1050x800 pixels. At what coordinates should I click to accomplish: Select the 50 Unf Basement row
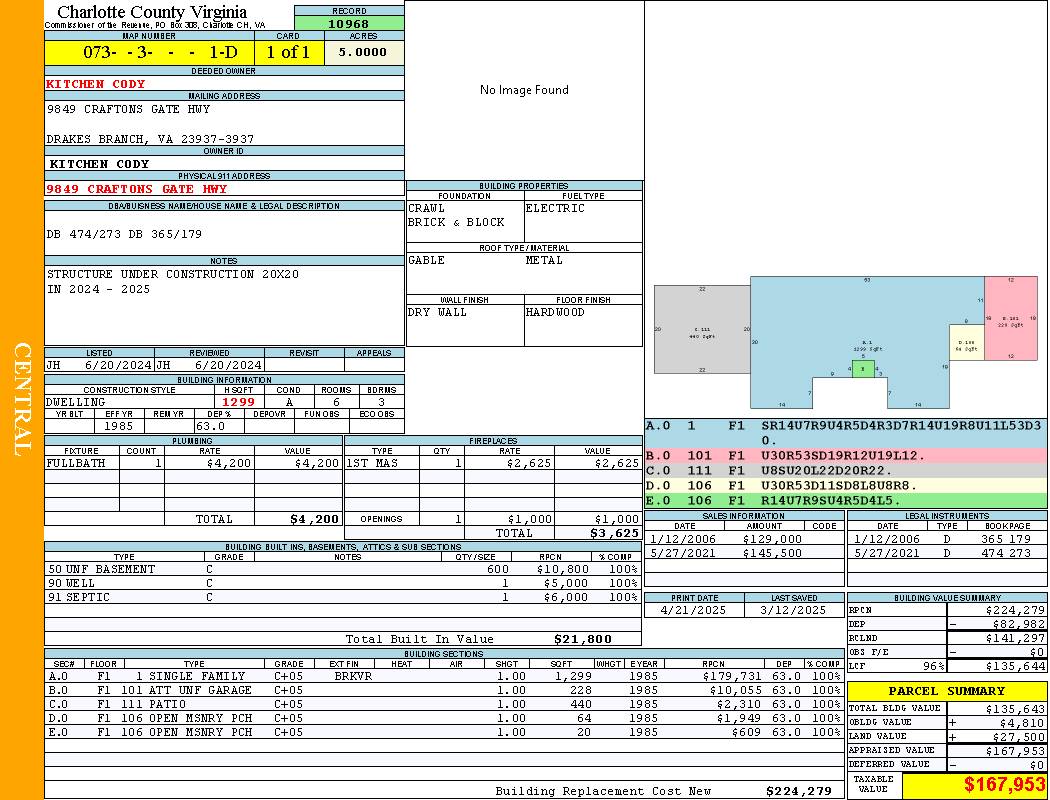[343, 569]
